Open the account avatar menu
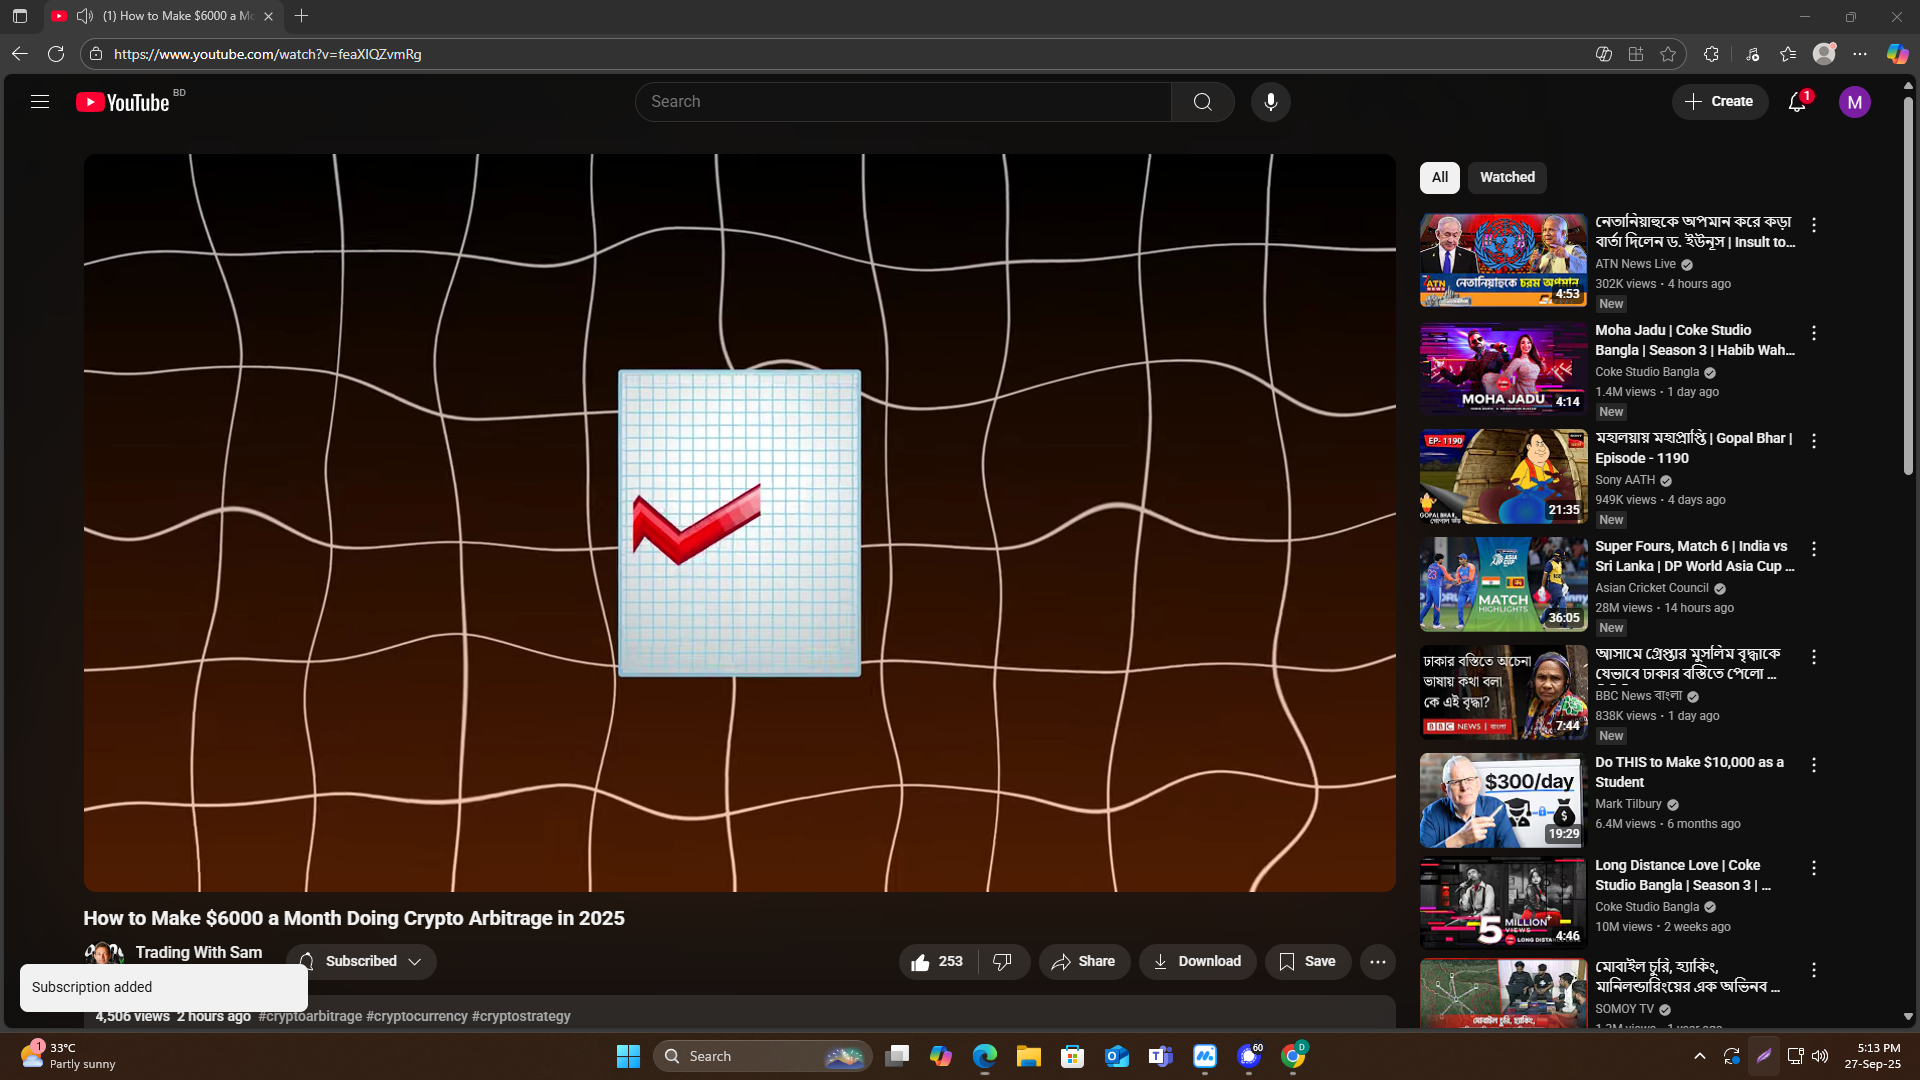The height and width of the screenshot is (1080, 1920). point(1854,102)
